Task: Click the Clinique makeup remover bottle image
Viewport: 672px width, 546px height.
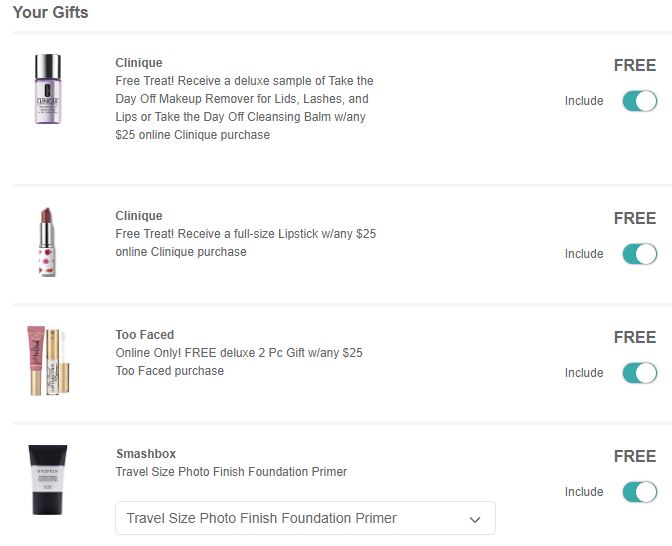Action: [48, 89]
